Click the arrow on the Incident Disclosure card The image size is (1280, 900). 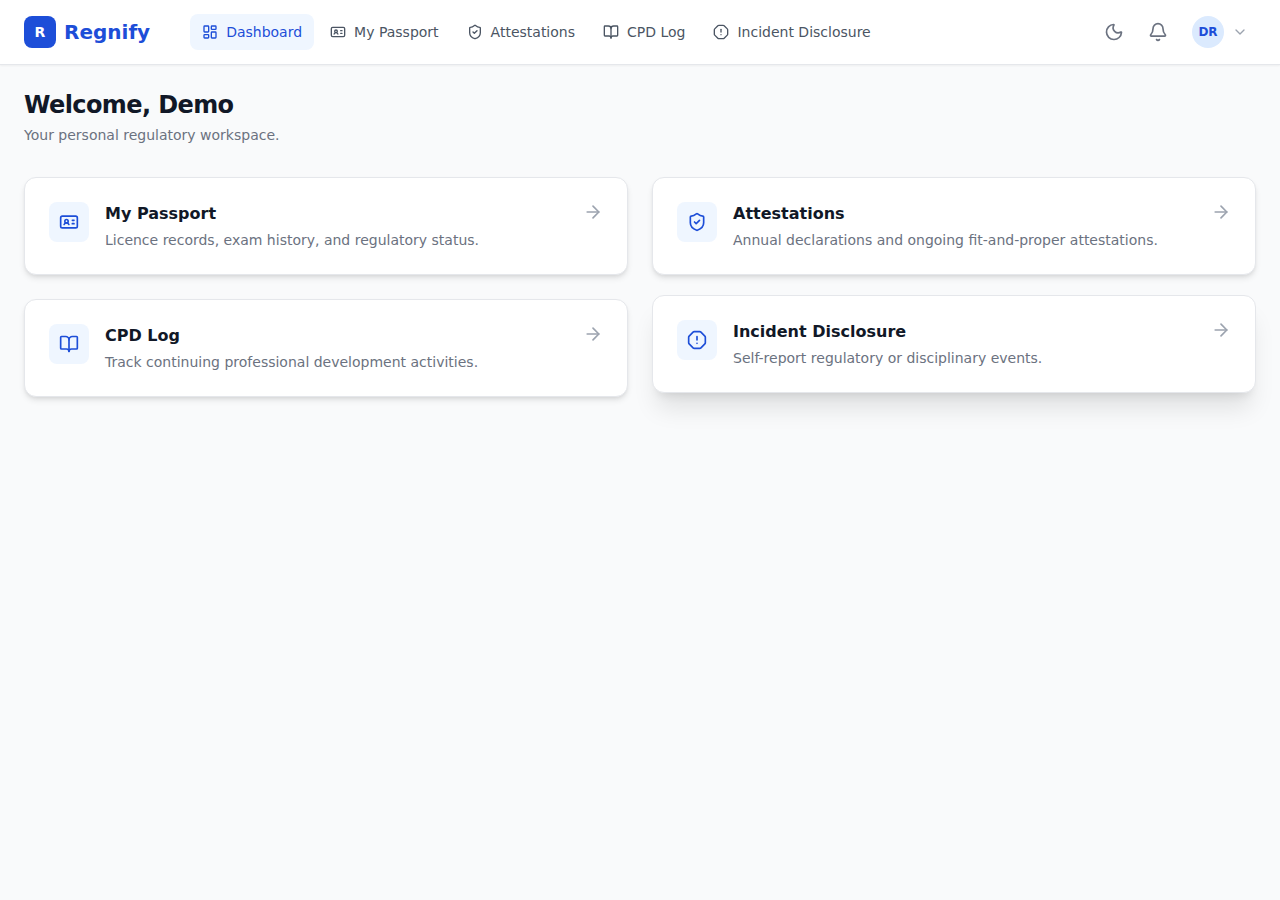point(1221,330)
